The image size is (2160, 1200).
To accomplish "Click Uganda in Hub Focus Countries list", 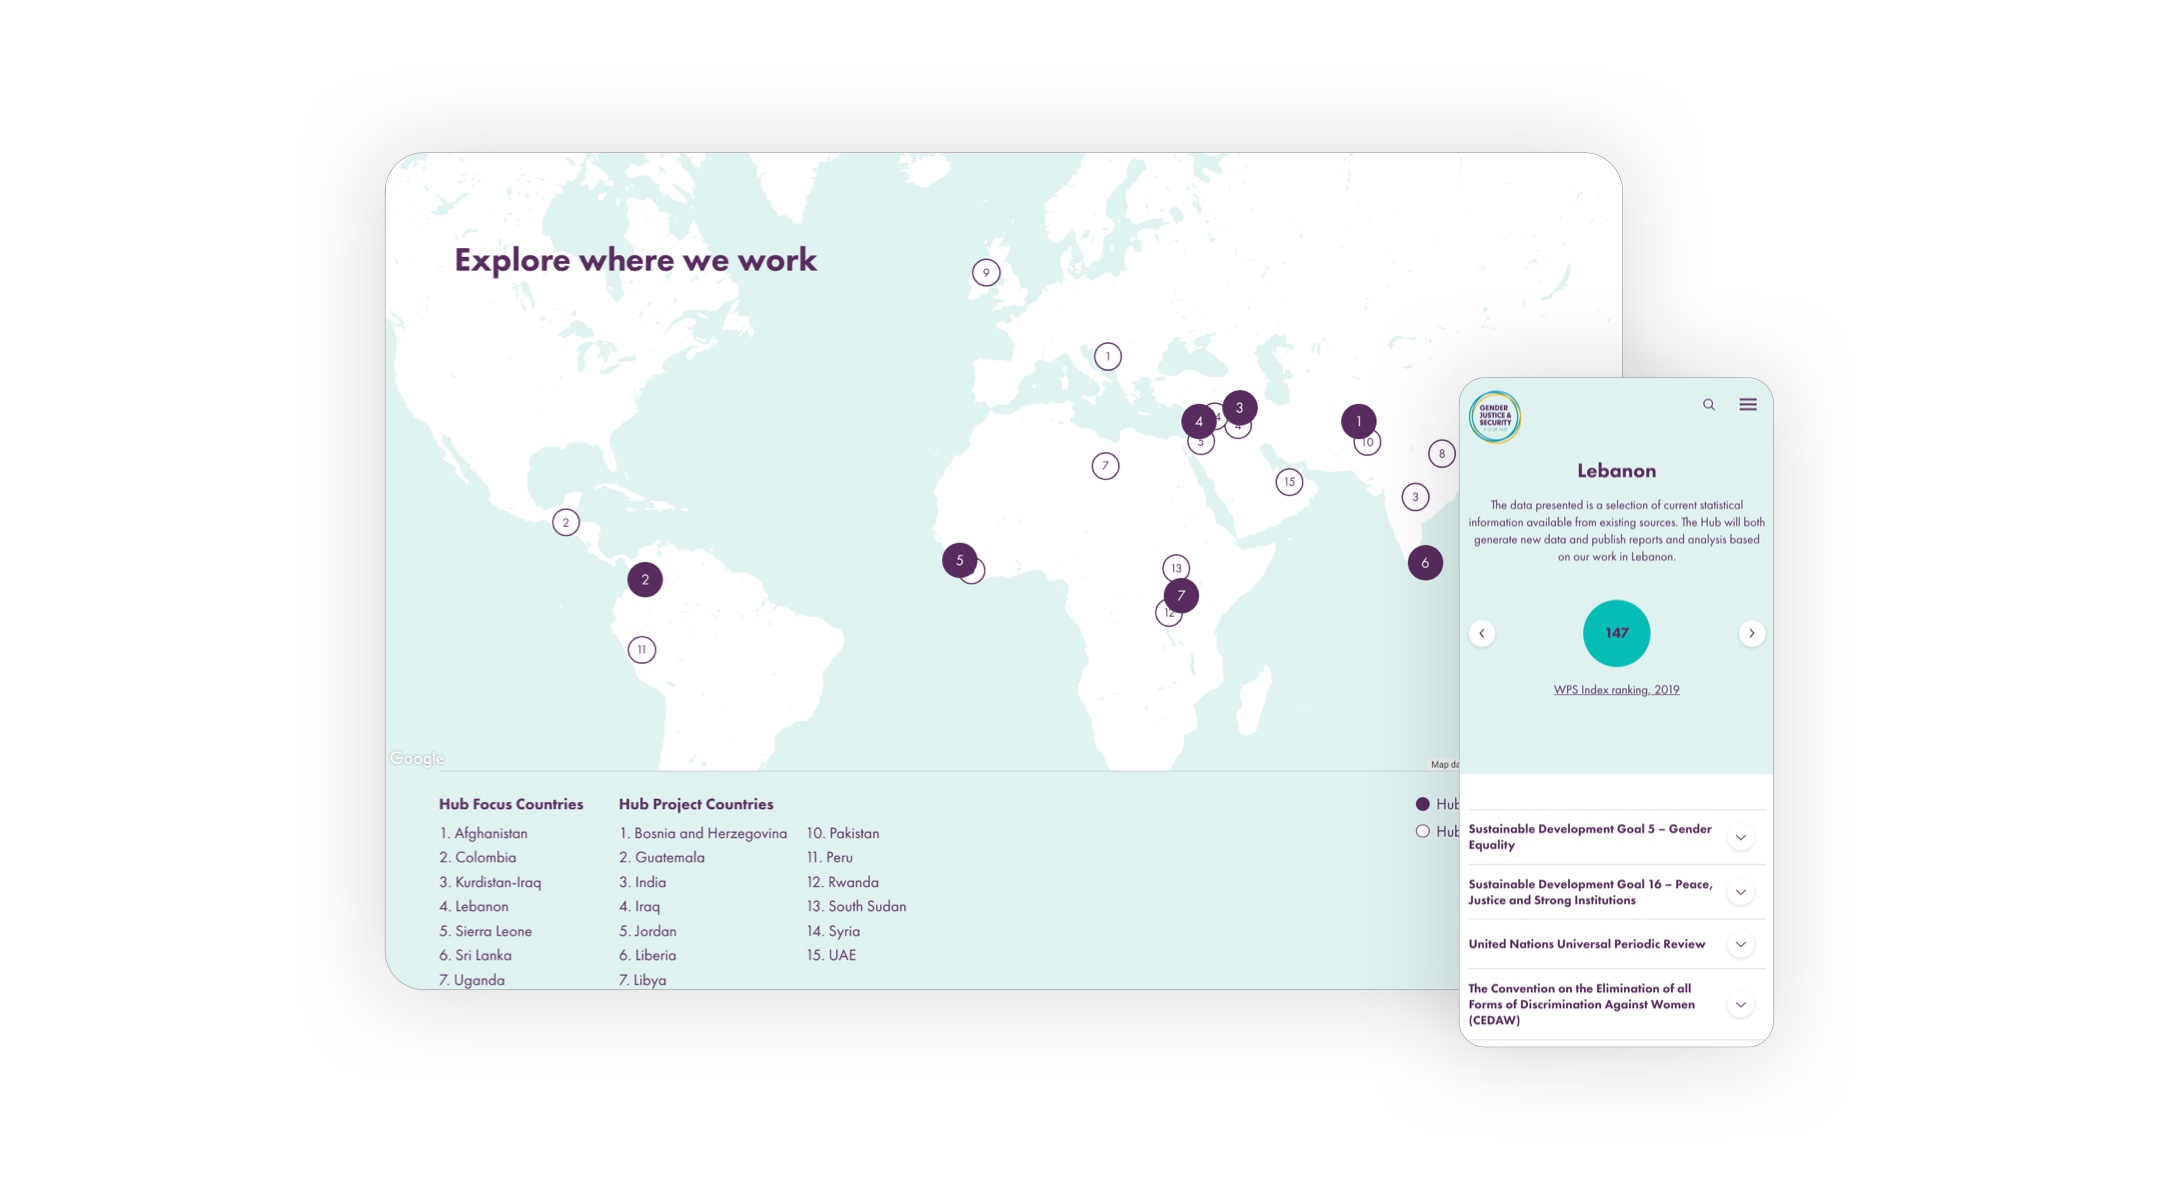I will (x=471, y=980).
